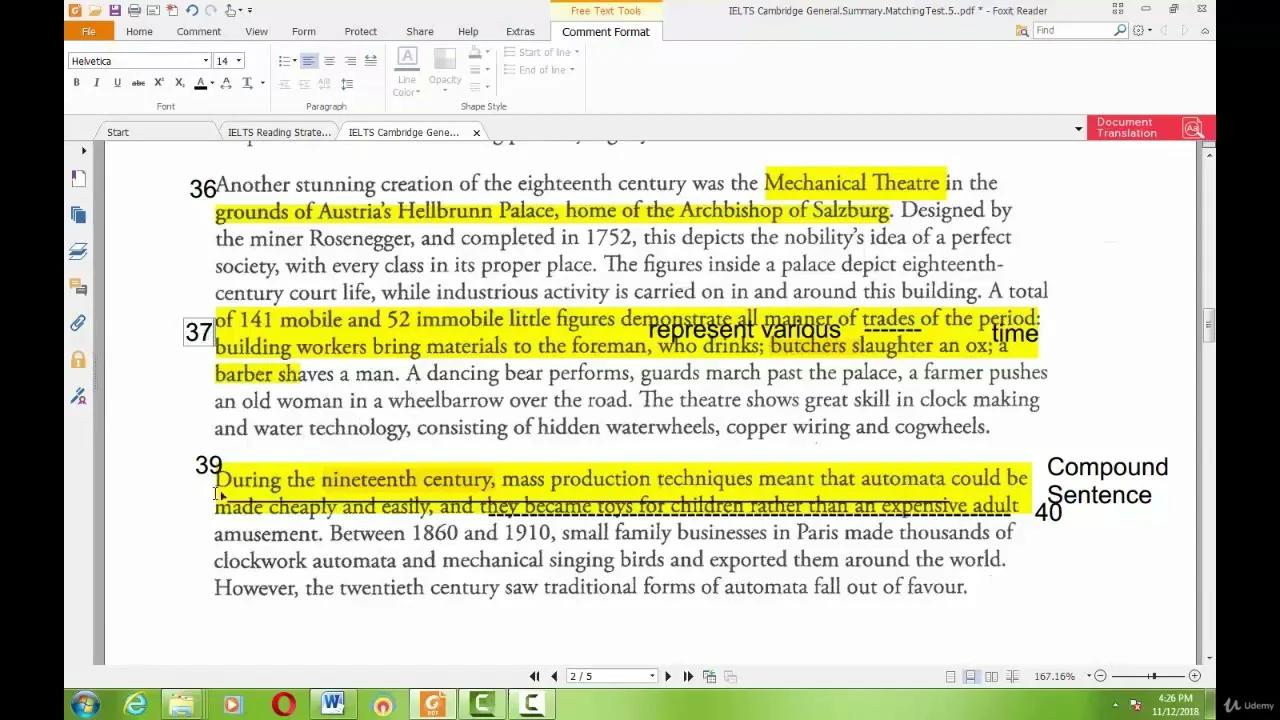Toggle bold text formatting

[x=76, y=83]
